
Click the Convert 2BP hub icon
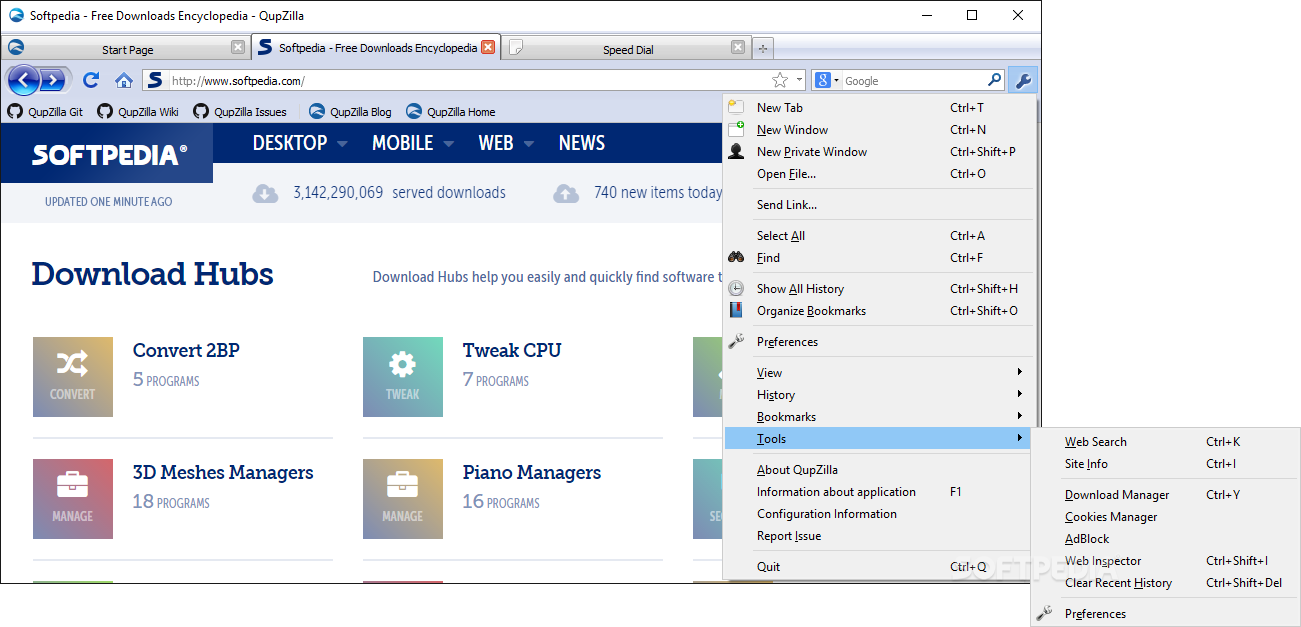(x=73, y=377)
